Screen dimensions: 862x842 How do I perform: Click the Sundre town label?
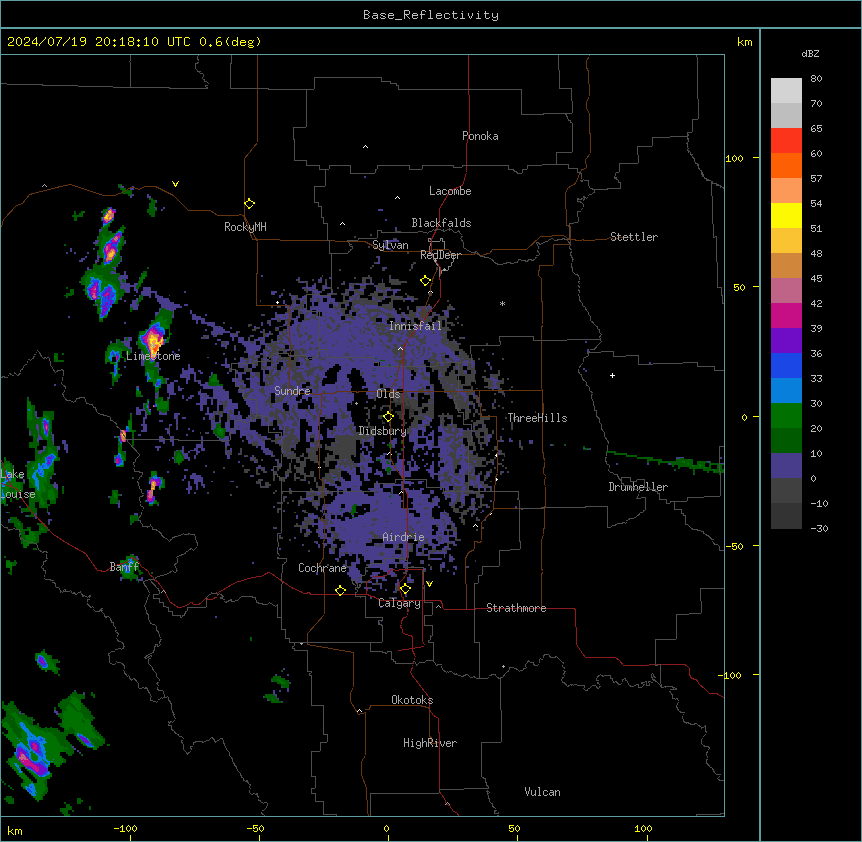click(x=292, y=391)
